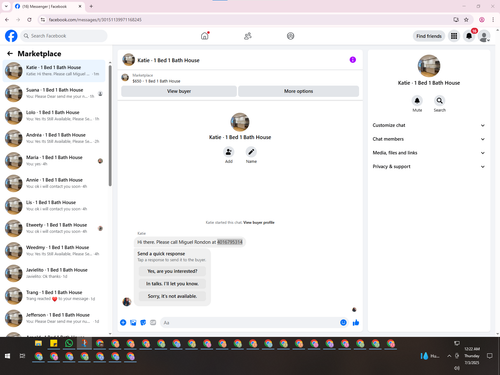Viewport: 500px width, 375px height.
Task: Click the highlighted phone number in message
Action: coord(230,242)
